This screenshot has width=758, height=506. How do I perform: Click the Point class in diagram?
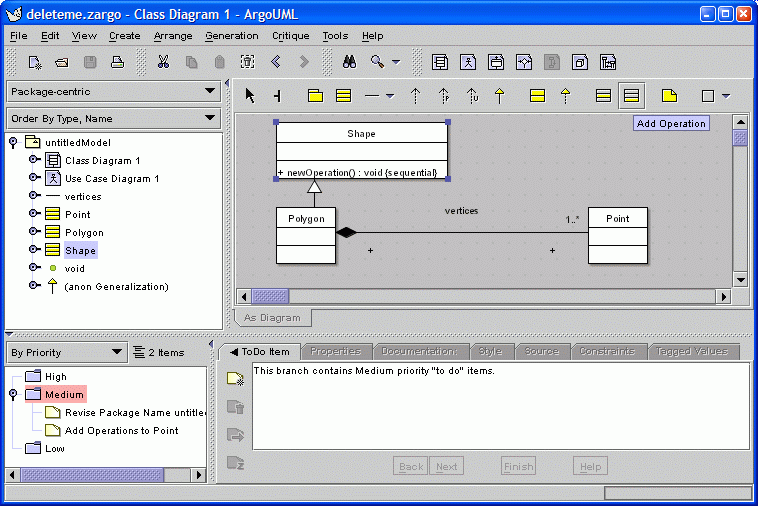click(618, 236)
